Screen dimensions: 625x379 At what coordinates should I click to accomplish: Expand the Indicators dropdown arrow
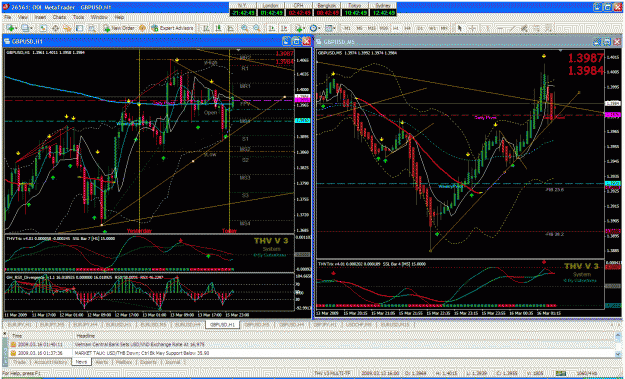click(x=305, y=28)
